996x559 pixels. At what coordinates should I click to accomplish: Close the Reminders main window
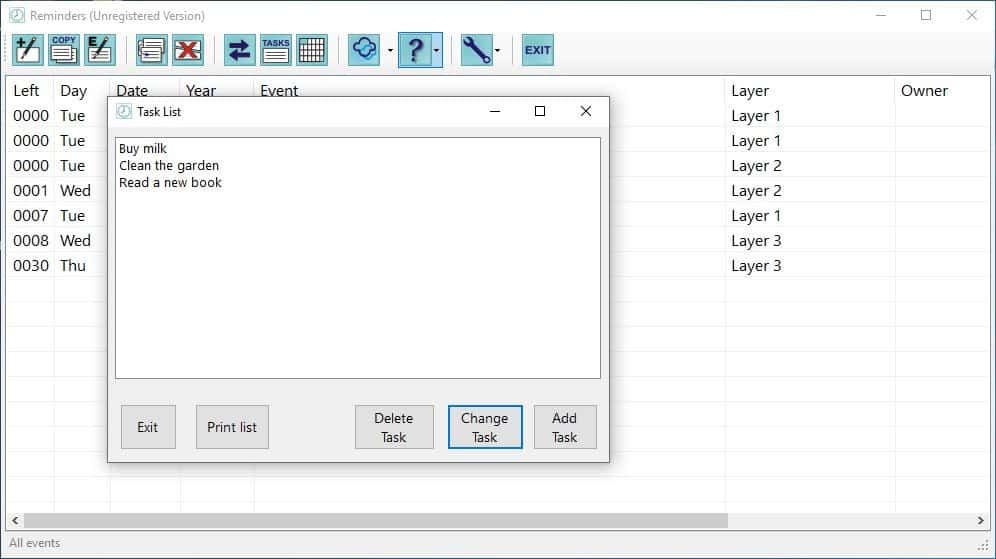tap(971, 15)
